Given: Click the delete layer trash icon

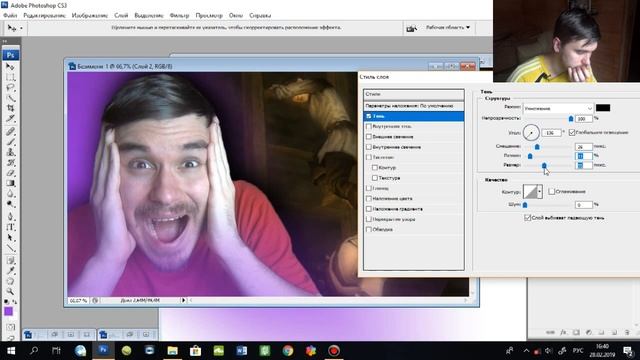Looking at the screenshot, I should click(627, 332).
